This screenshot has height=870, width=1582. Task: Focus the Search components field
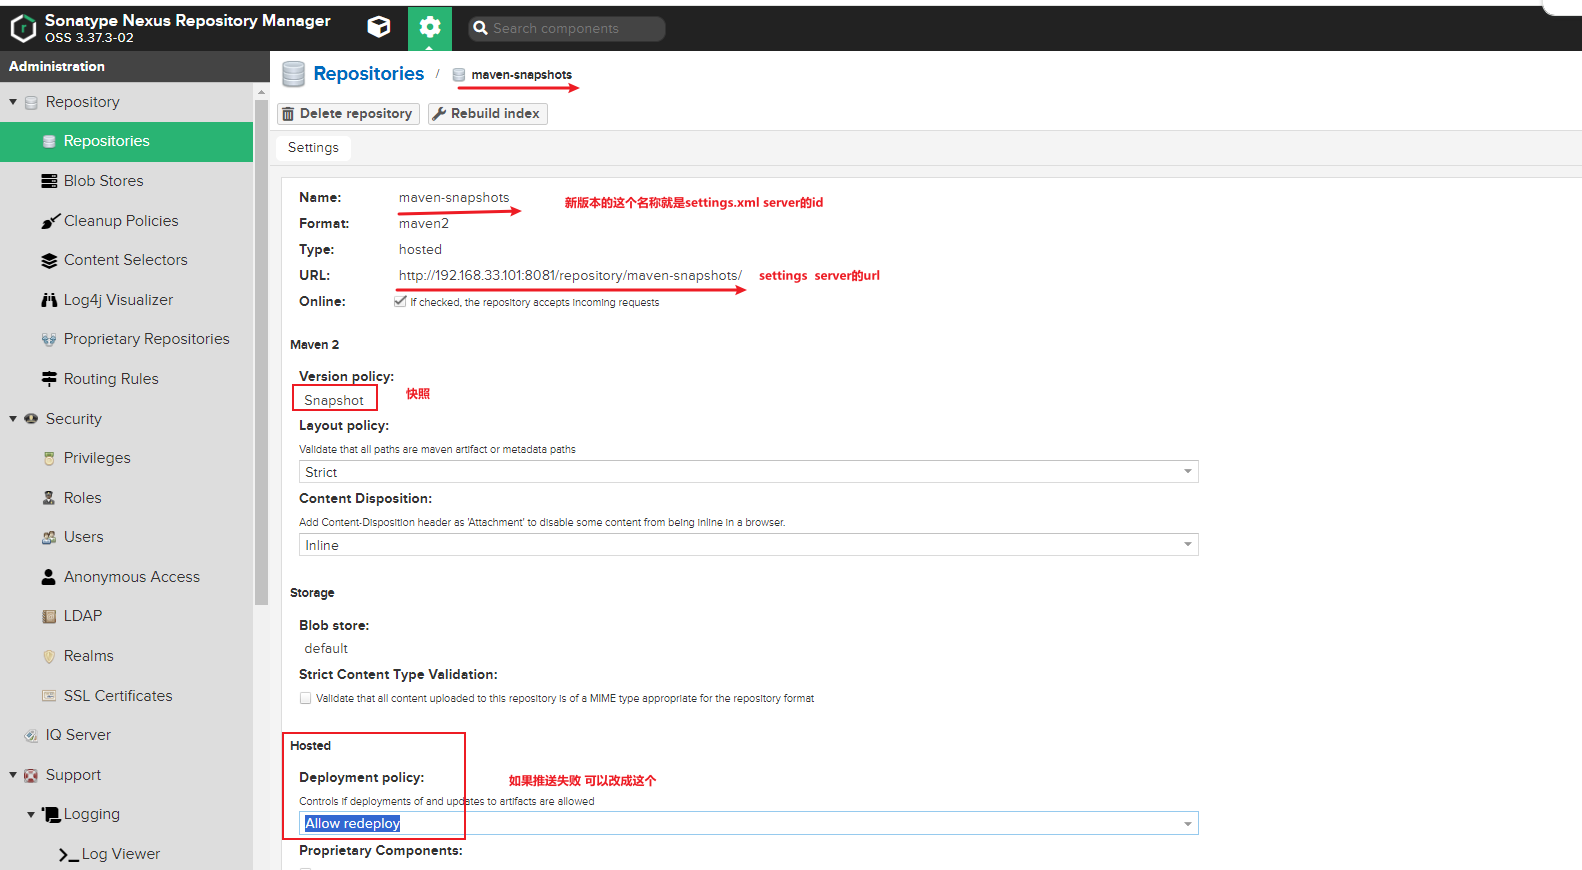pyautogui.click(x=567, y=29)
